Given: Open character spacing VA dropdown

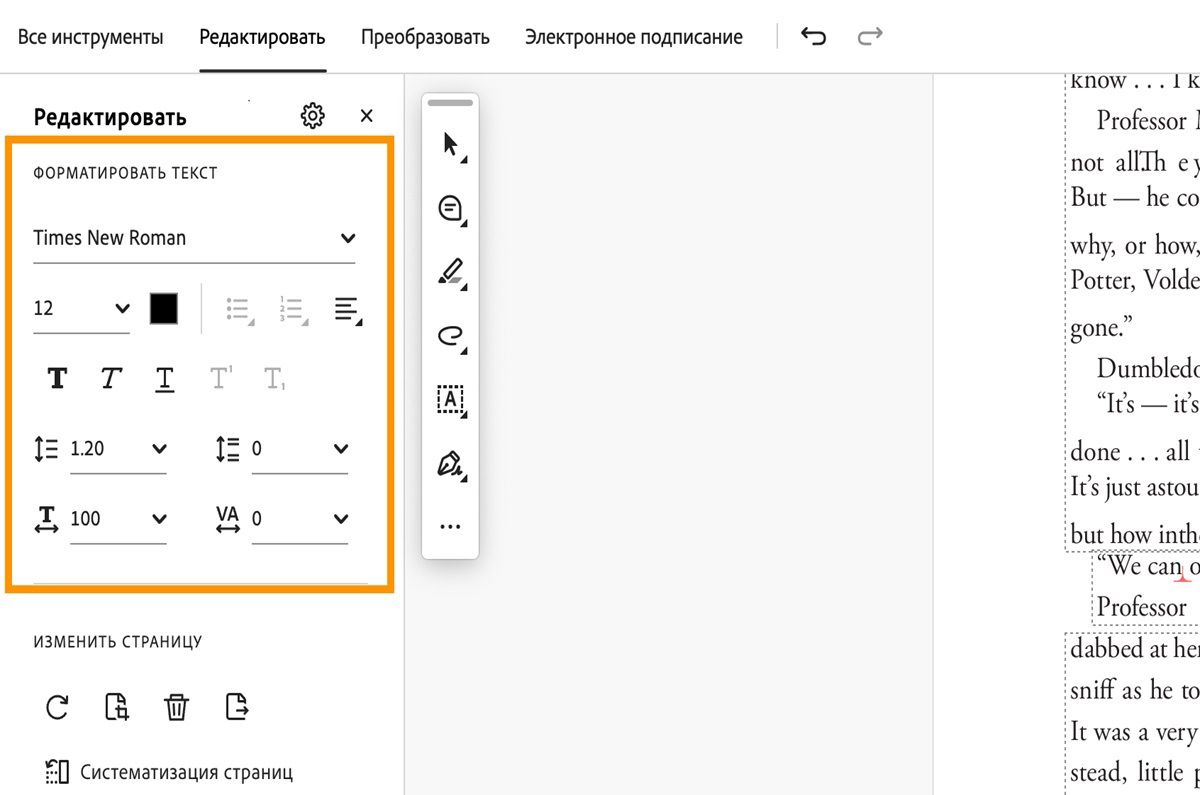Looking at the screenshot, I should point(341,518).
